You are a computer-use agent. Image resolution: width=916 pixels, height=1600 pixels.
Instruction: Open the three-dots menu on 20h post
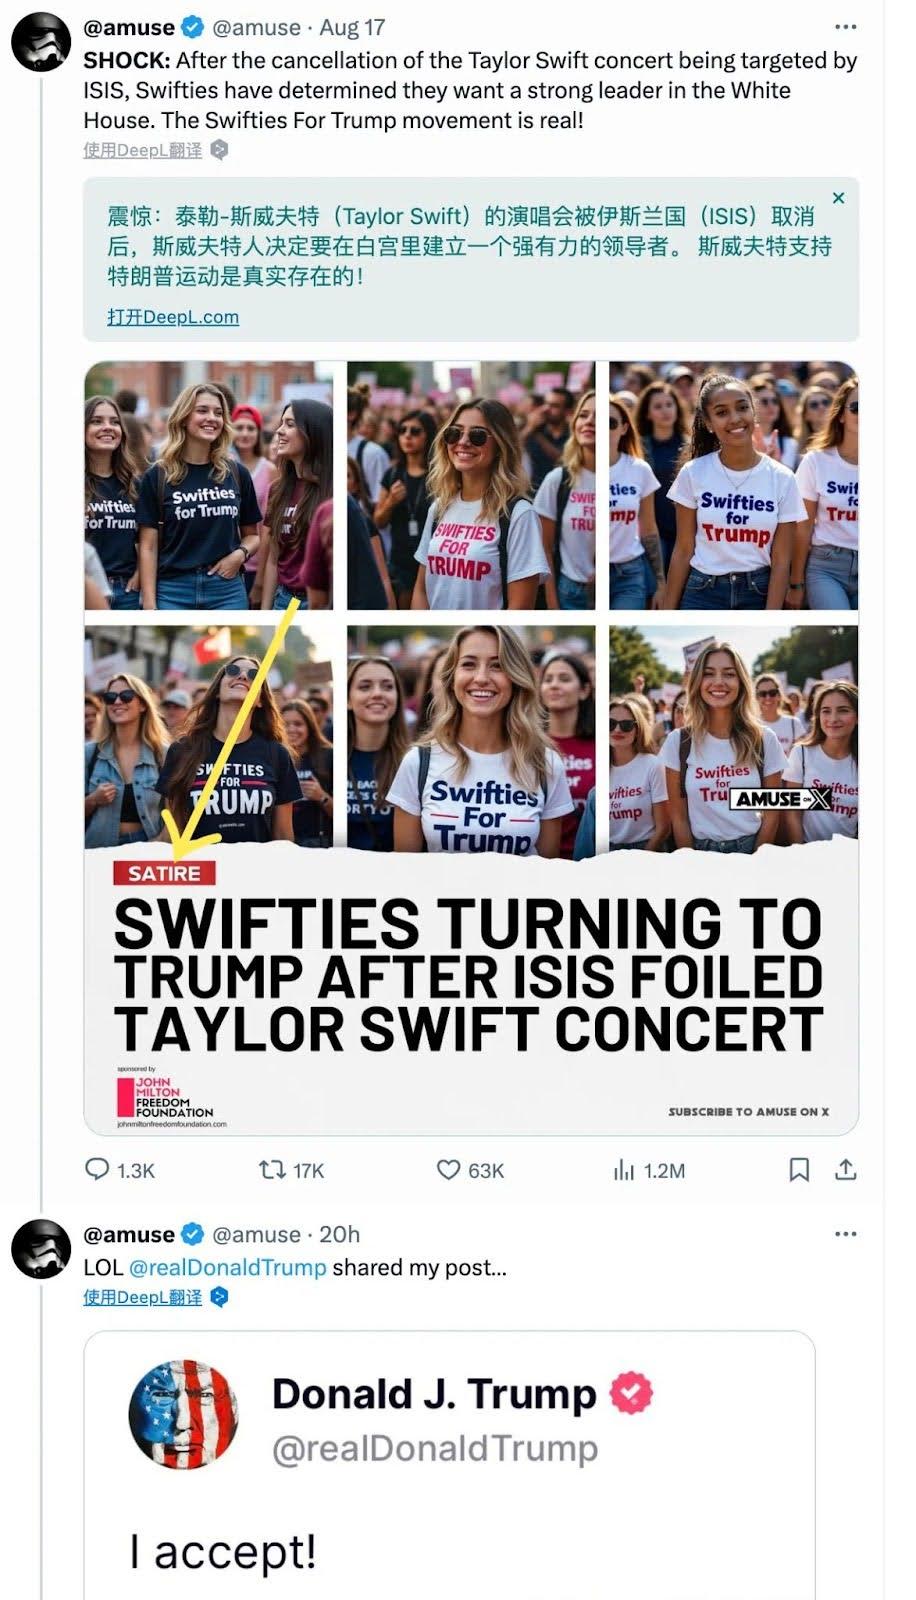click(845, 1234)
